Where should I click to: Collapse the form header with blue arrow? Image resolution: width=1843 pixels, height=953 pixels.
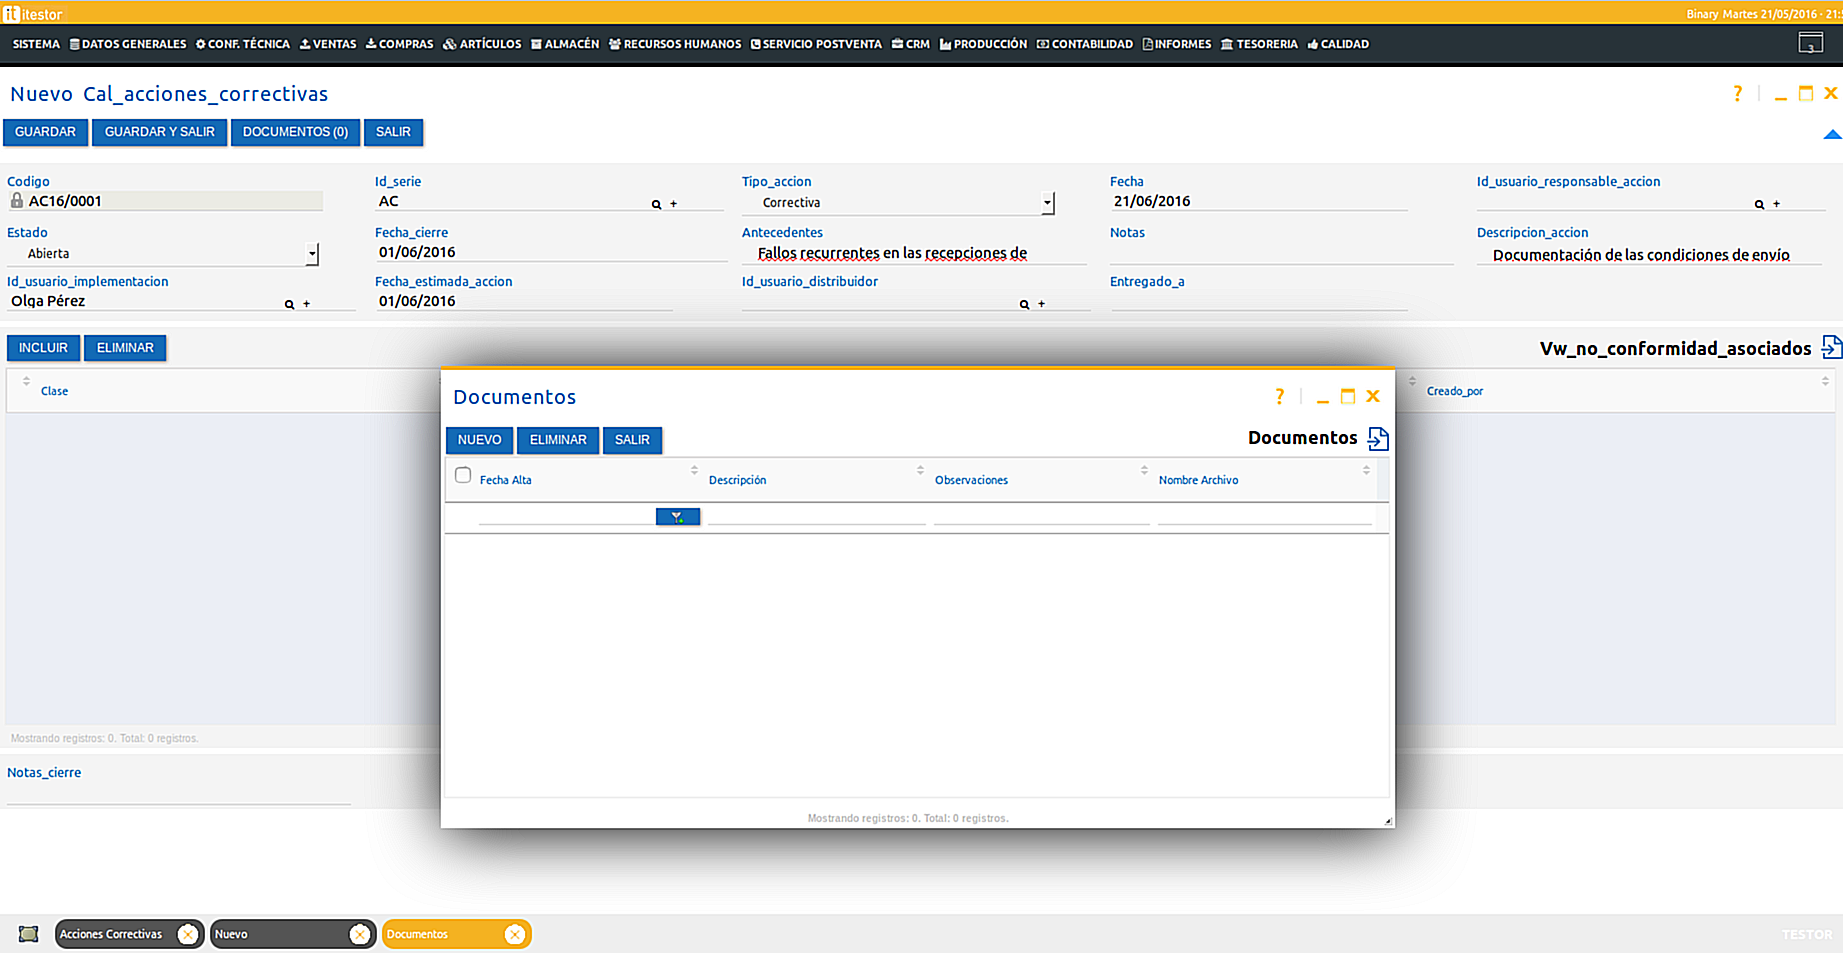(1831, 135)
